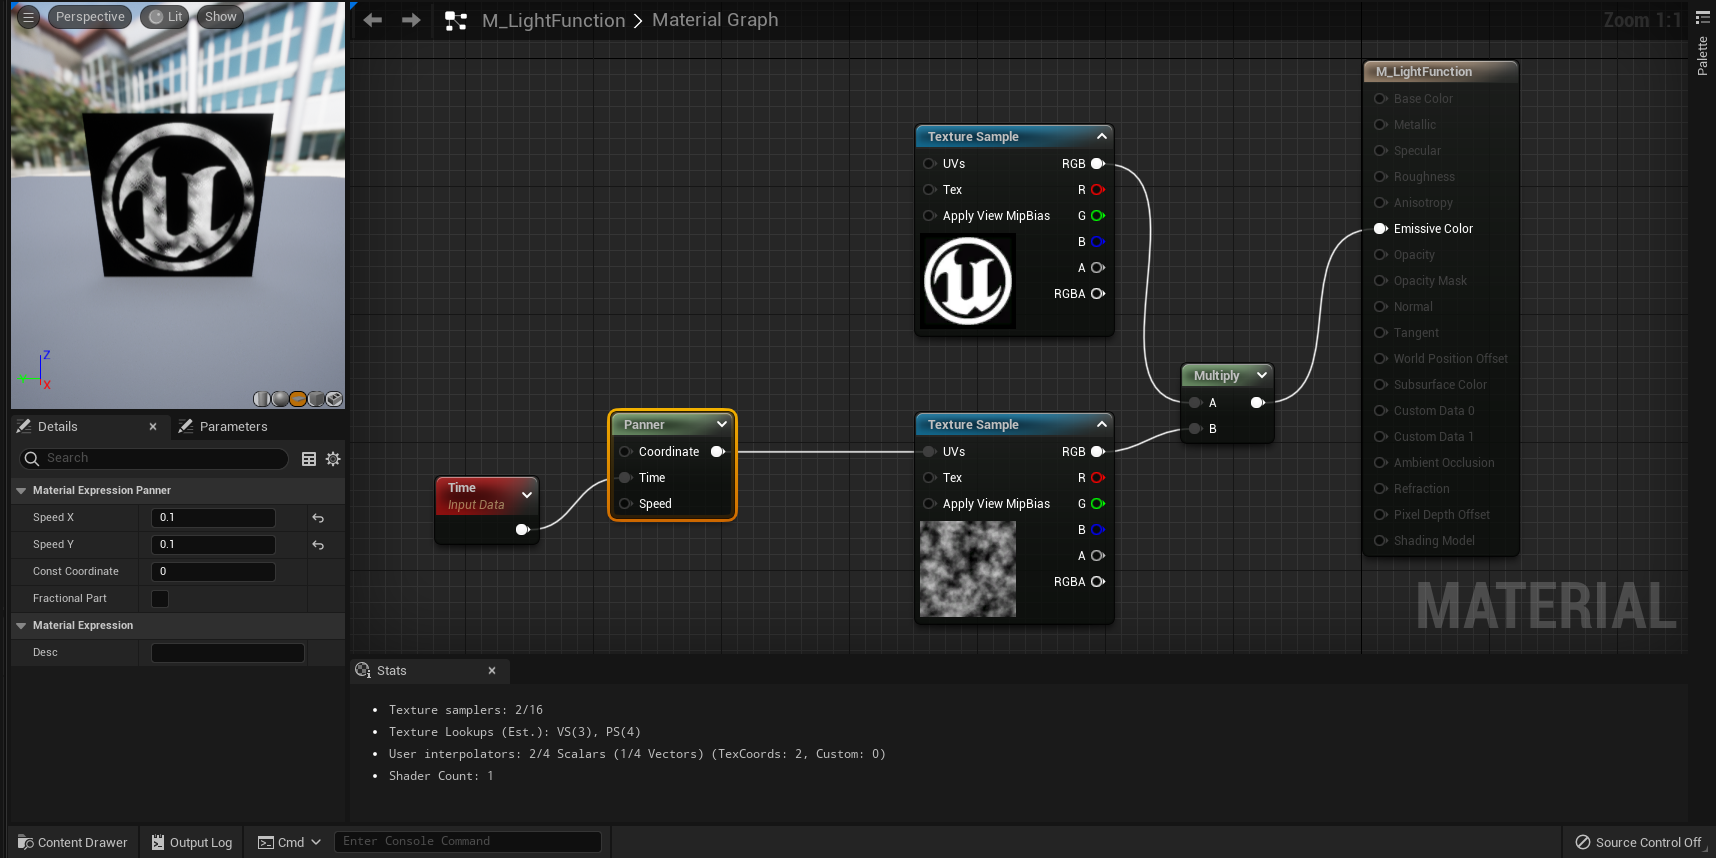Navigate back in the material graph
The image size is (1716, 858).
coord(373,20)
